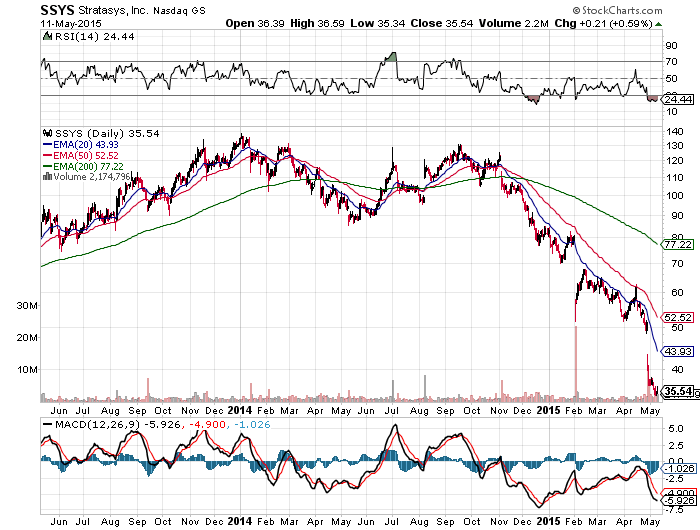Click the -1.026 MACD histogram axis tag
This screenshot has width=700, height=530.
point(679,468)
